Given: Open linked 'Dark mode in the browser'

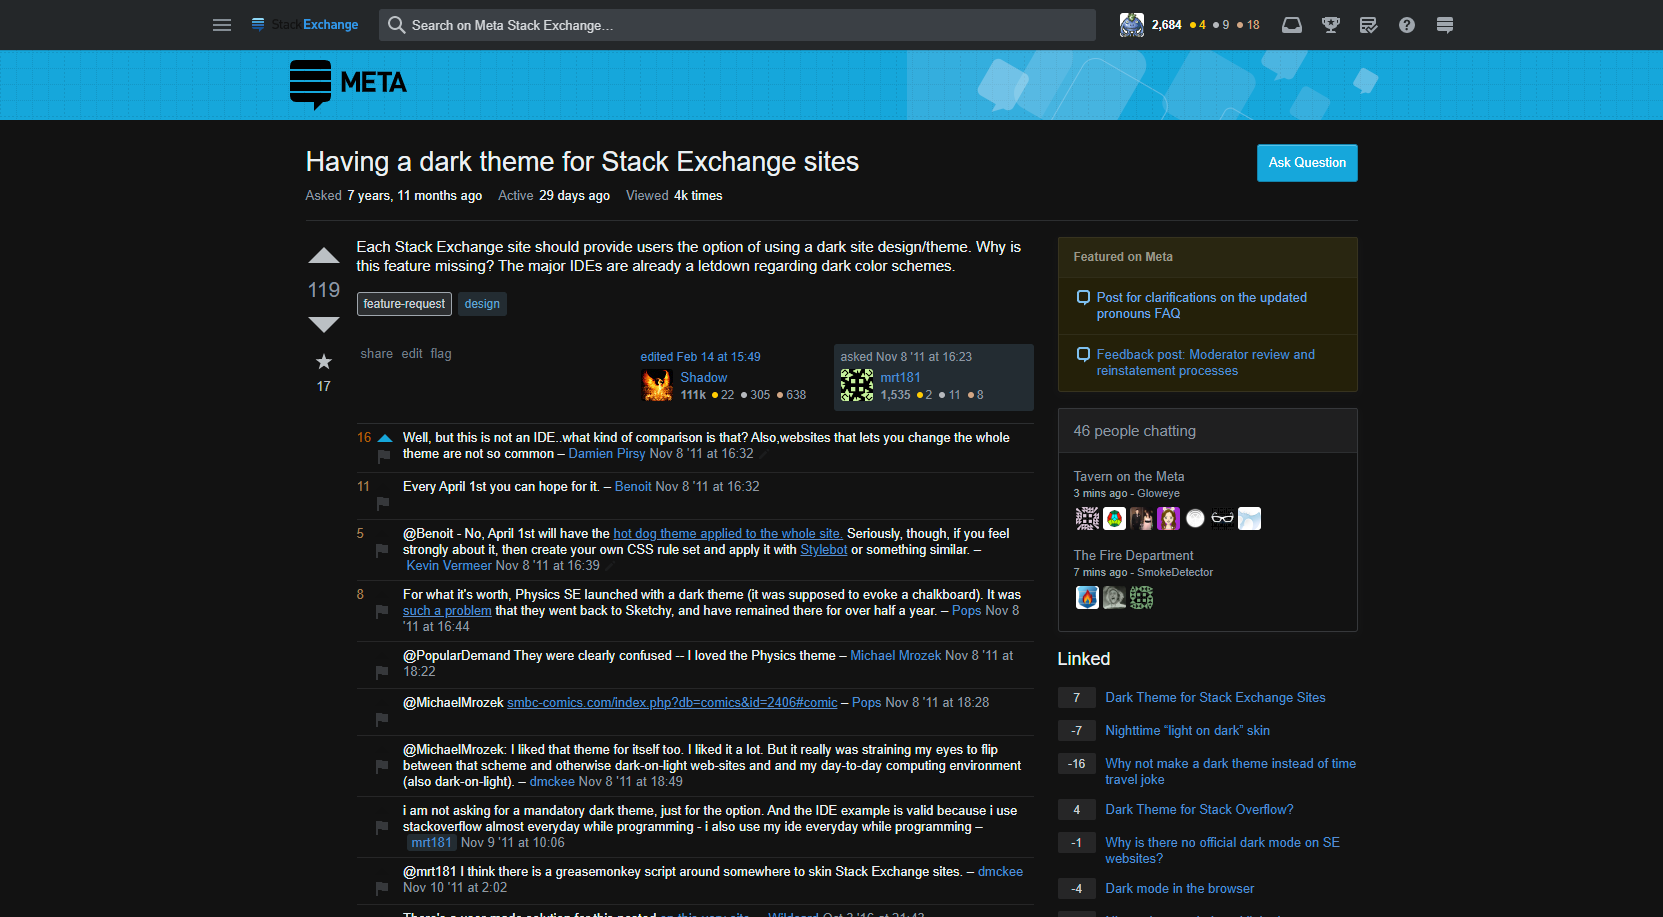Looking at the screenshot, I should [x=1179, y=889].
